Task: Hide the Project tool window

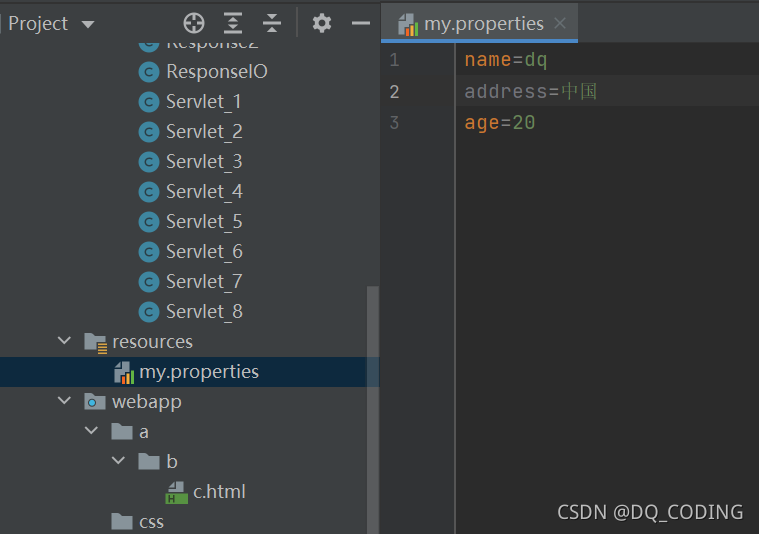Action: 361,23
